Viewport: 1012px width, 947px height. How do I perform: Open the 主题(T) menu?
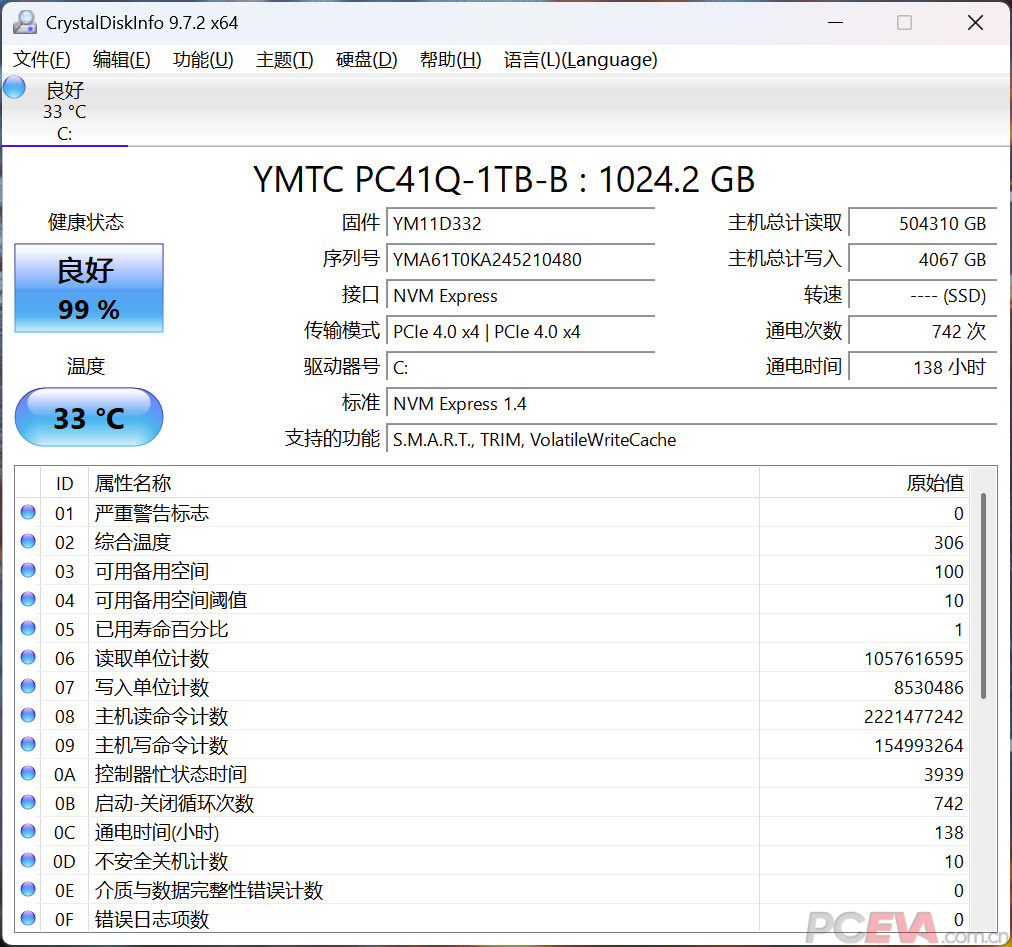tap(284, 60)
